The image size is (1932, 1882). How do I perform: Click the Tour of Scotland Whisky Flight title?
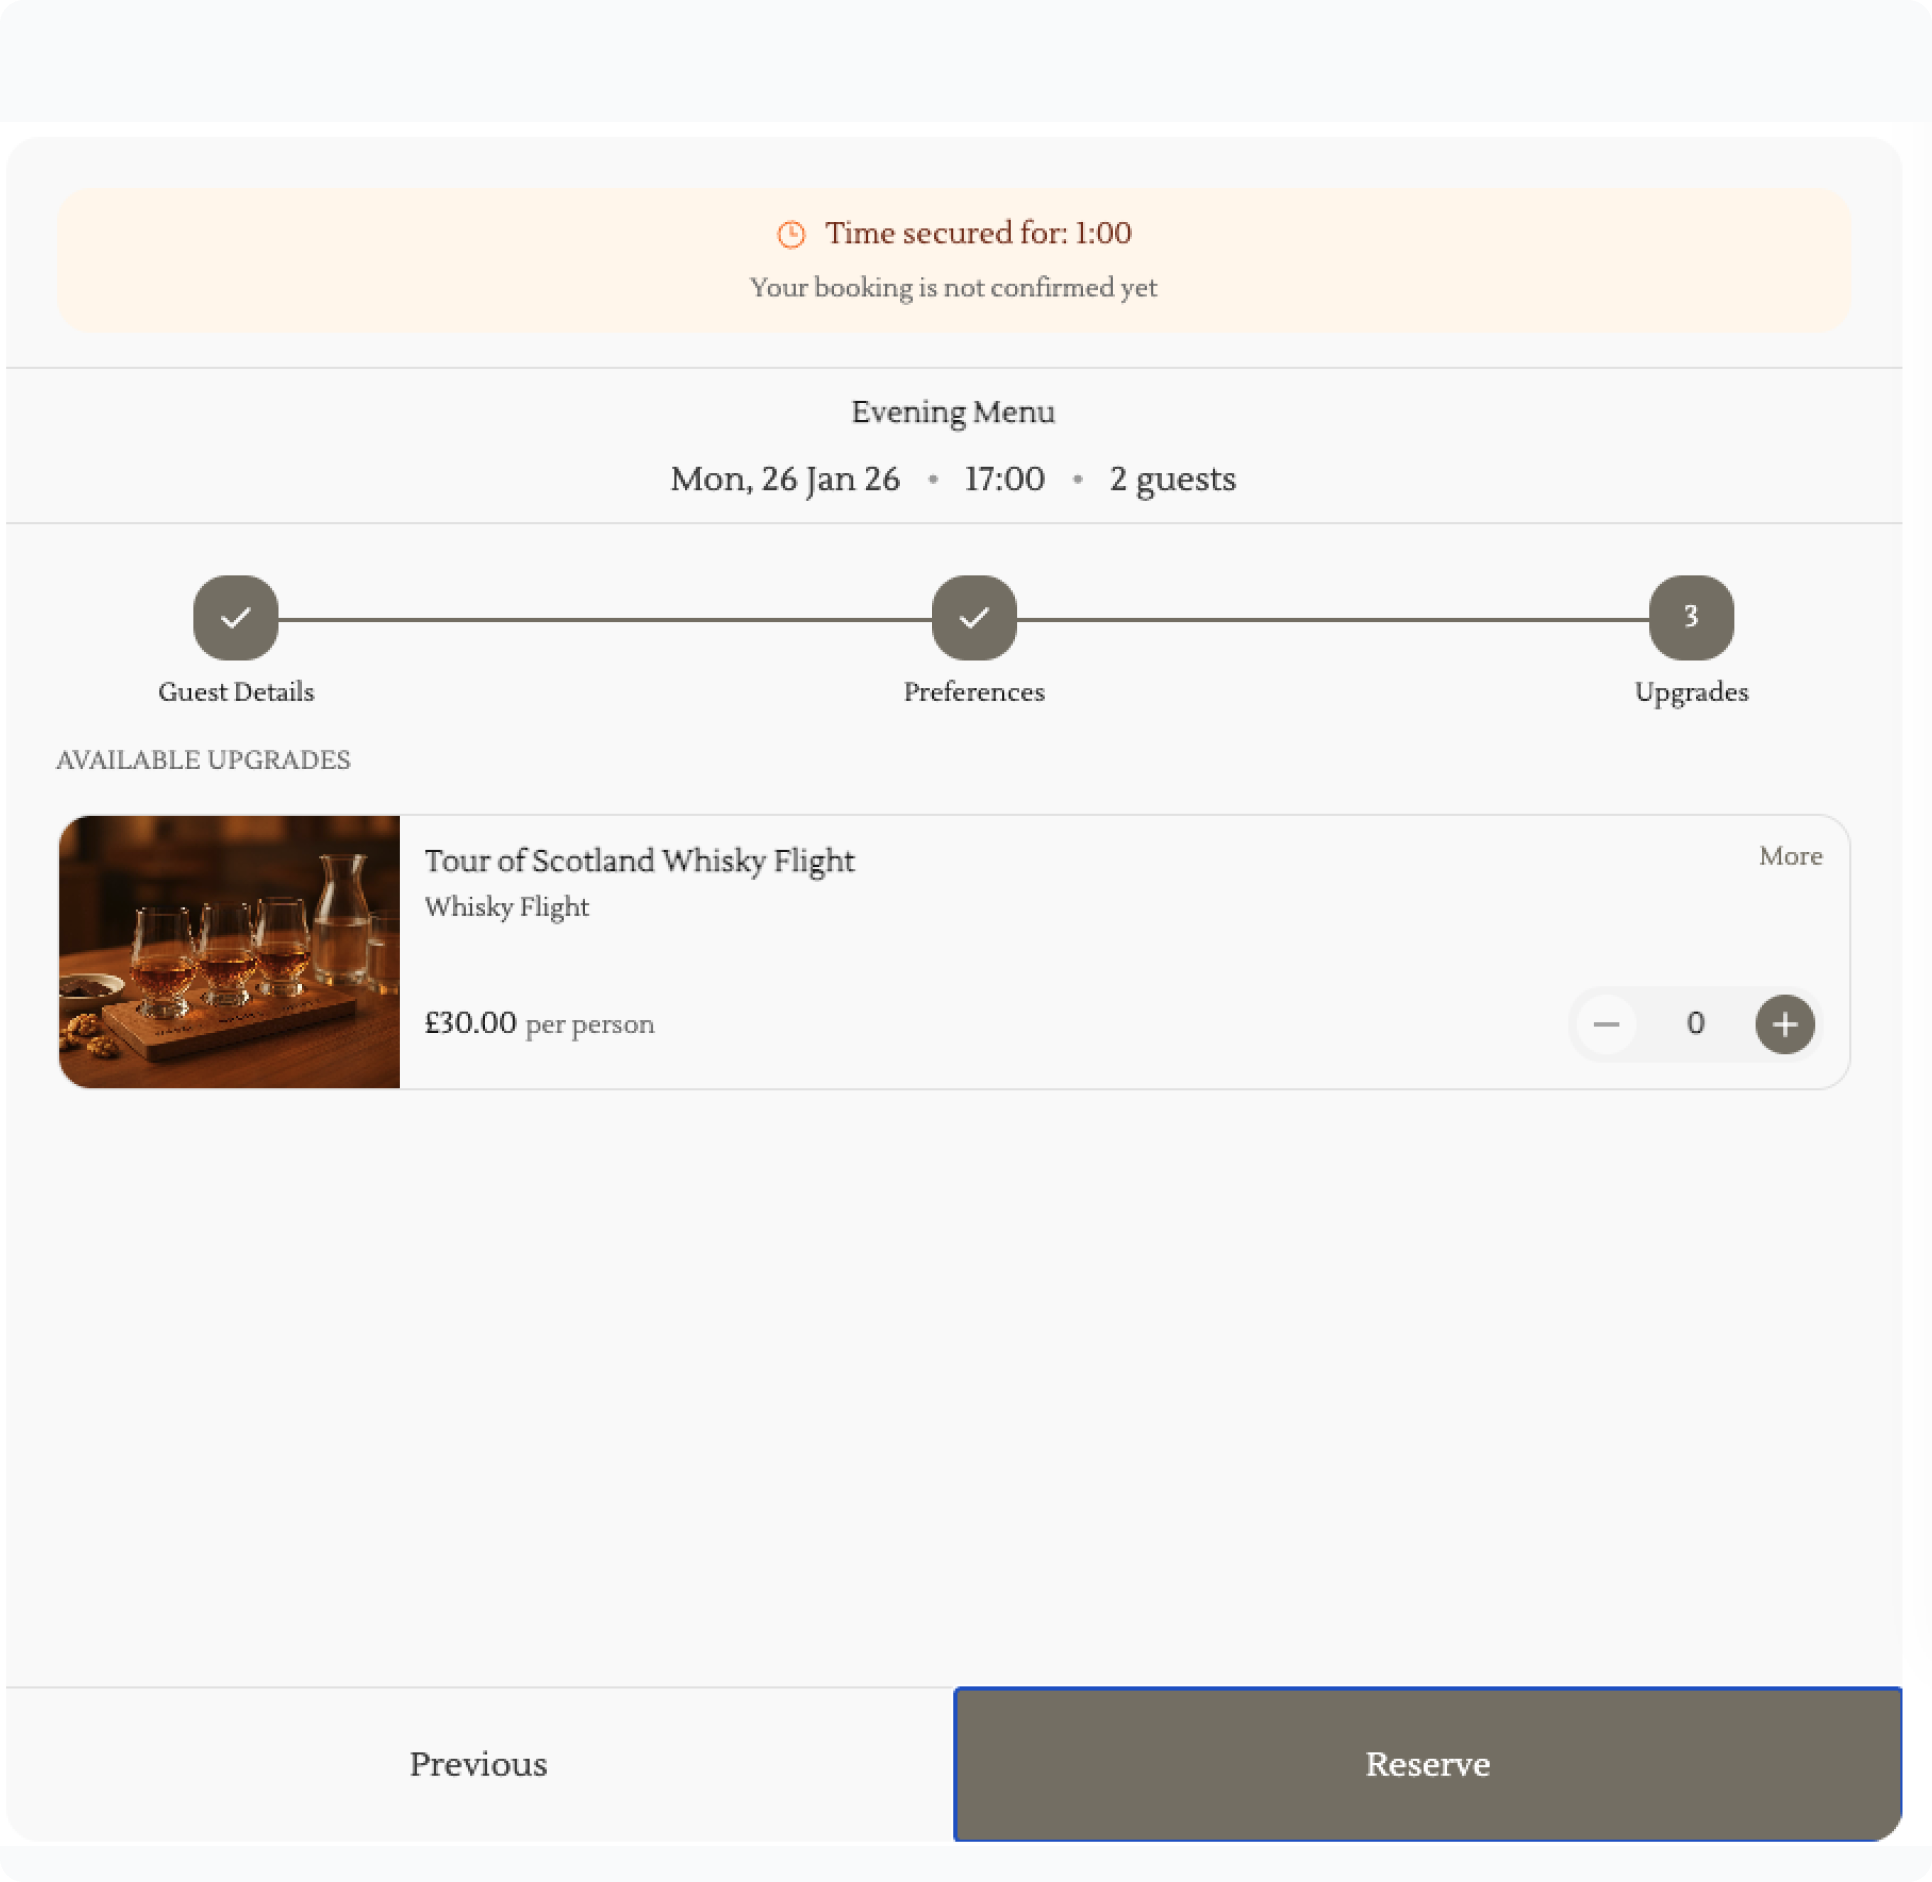(x=639, y=861)
